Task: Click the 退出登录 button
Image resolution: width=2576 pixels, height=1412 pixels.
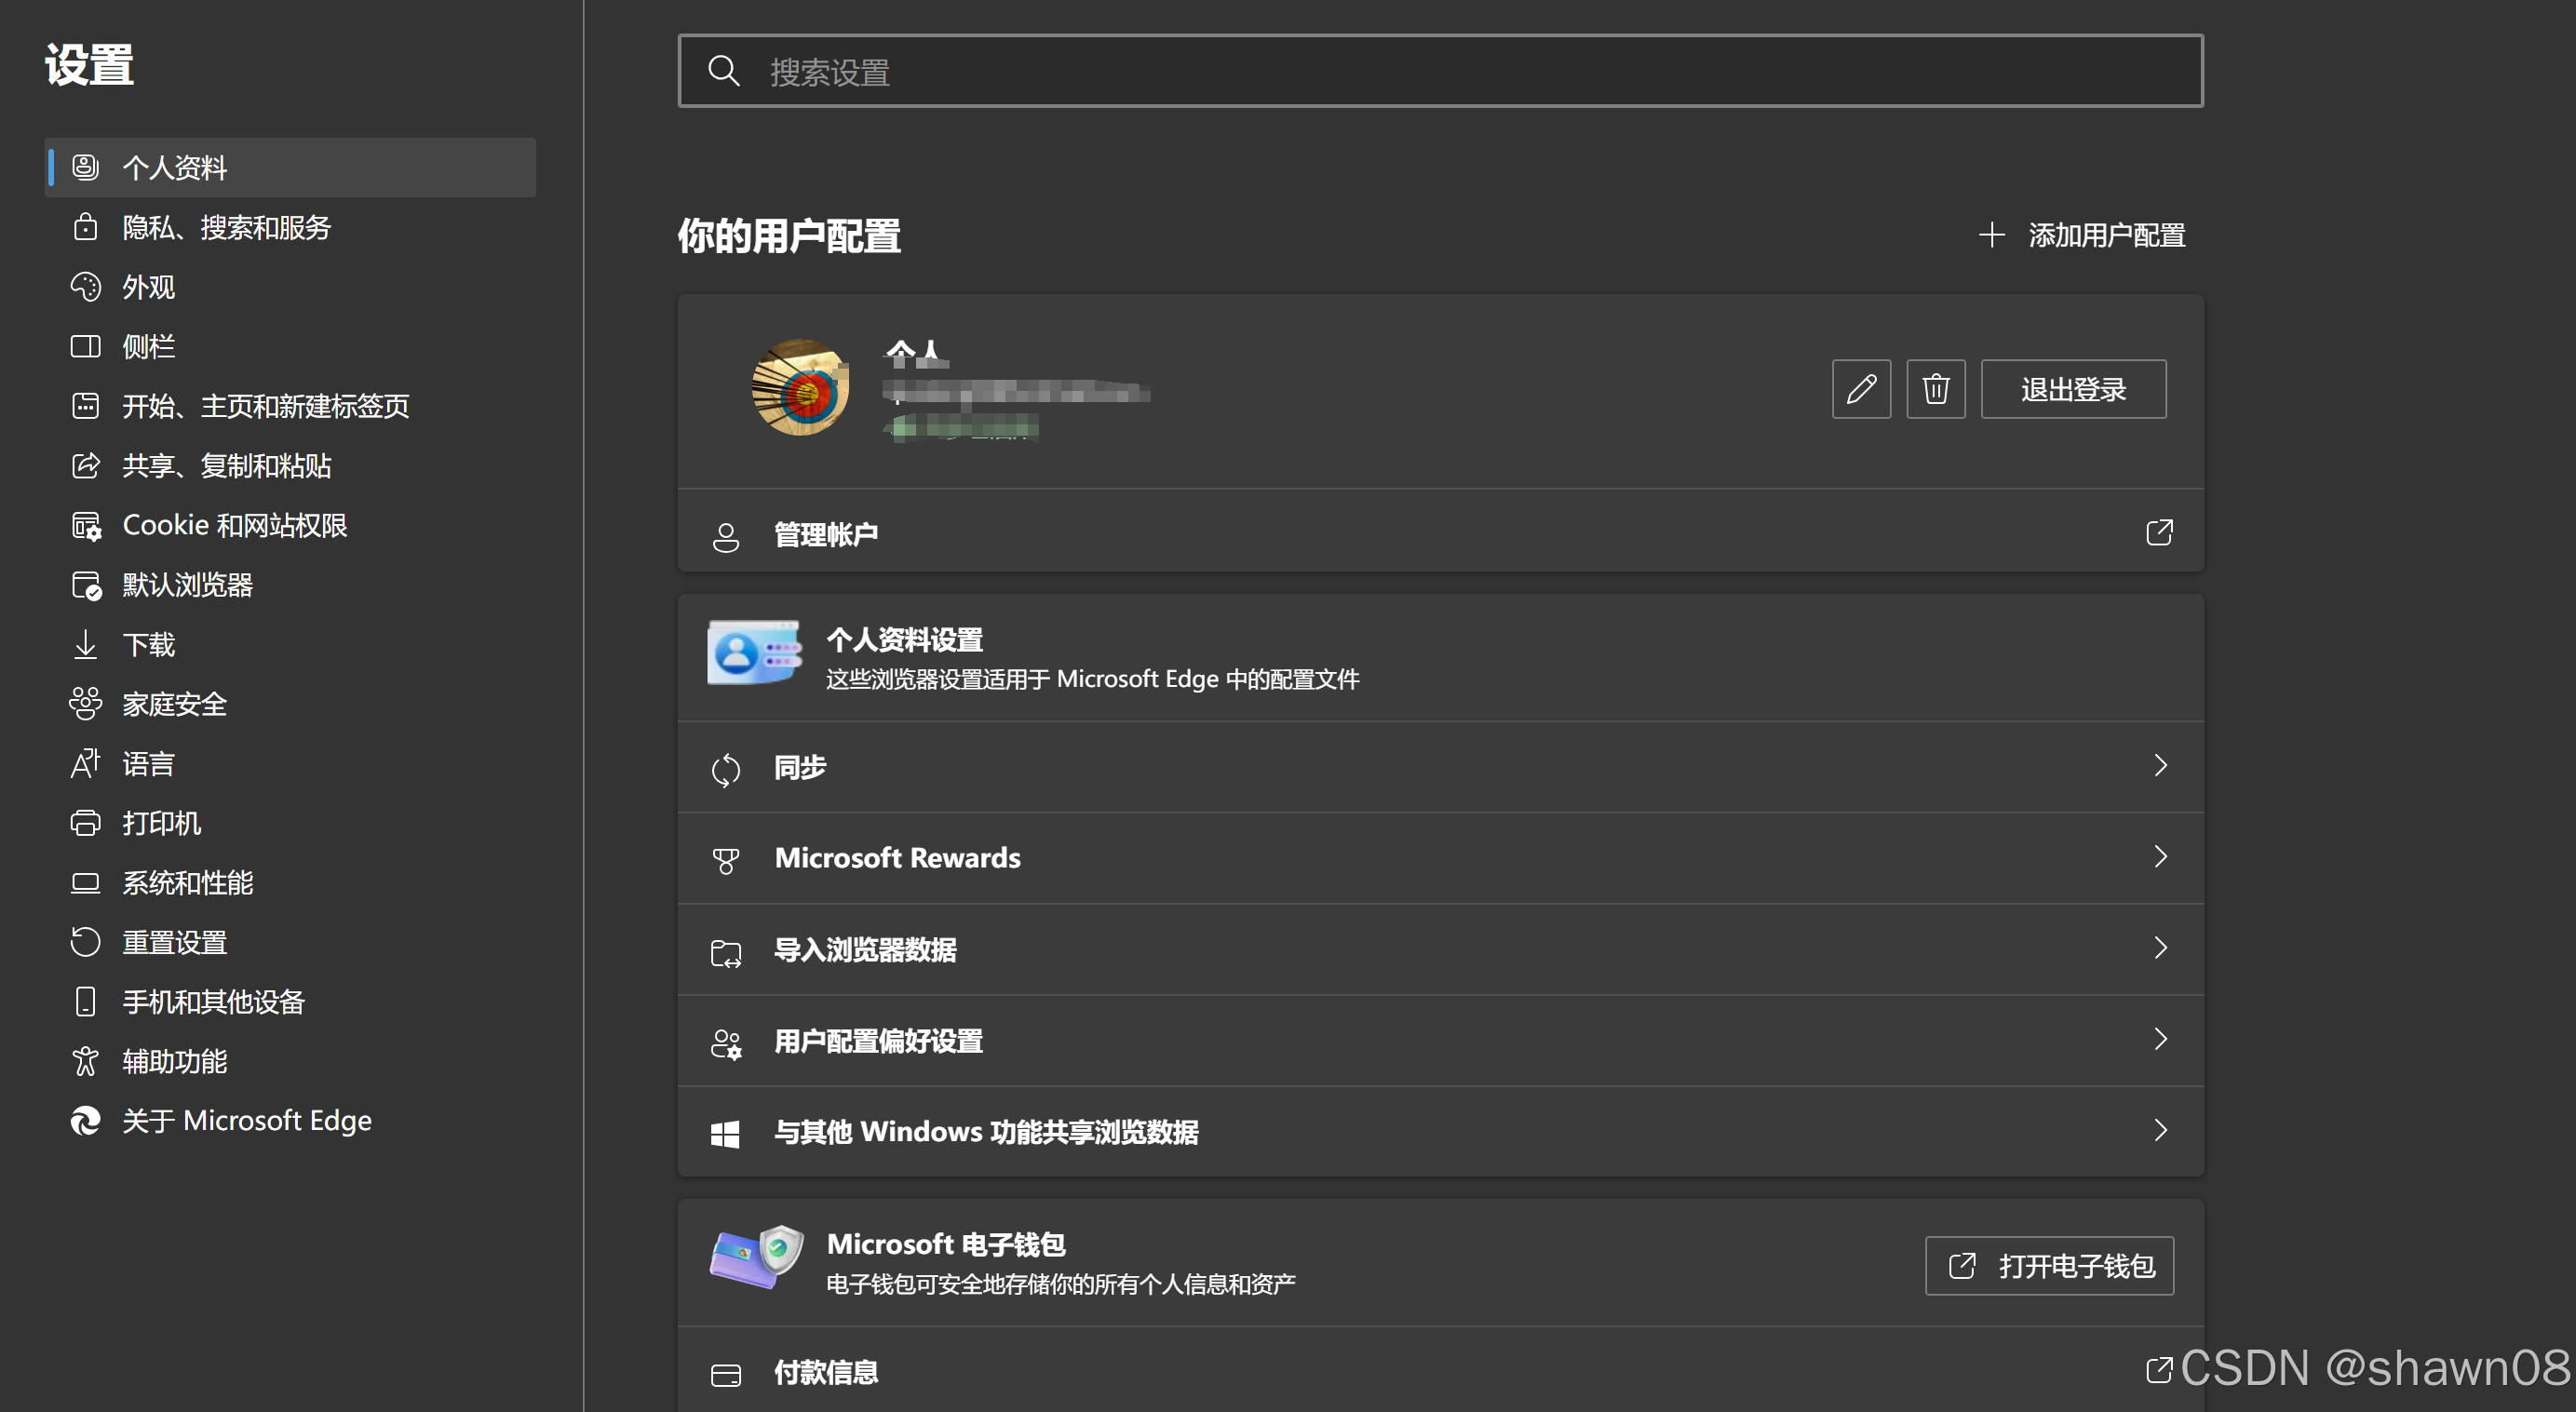Action: click(x=2073, y=389)
